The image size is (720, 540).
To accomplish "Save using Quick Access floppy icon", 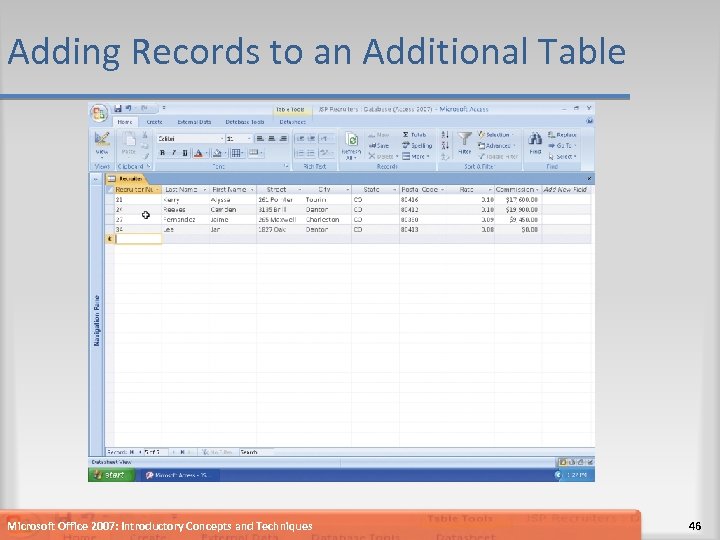I will coord(118,108).
